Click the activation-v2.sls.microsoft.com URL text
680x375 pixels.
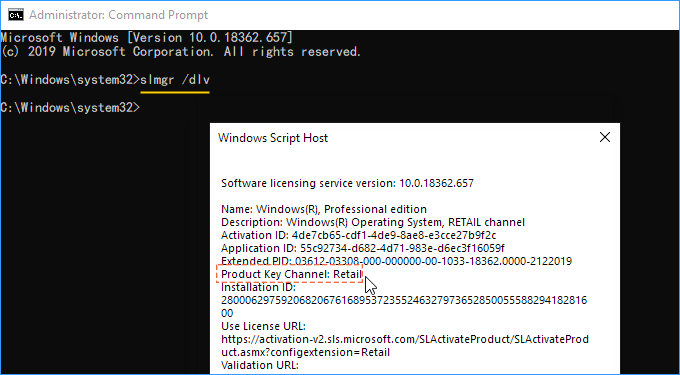(405, 339)
